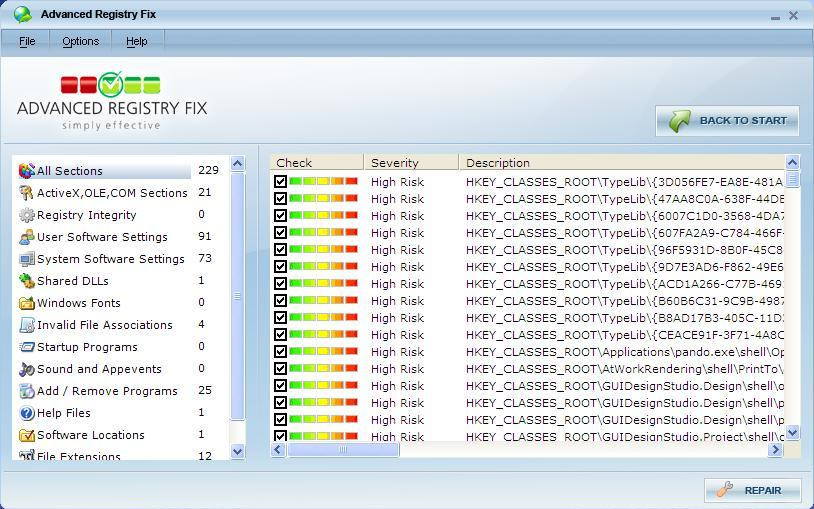Click the System Software Settings count 73
Image resolution: width=814 pixels, height=509 pixels.
click(205, 258)
